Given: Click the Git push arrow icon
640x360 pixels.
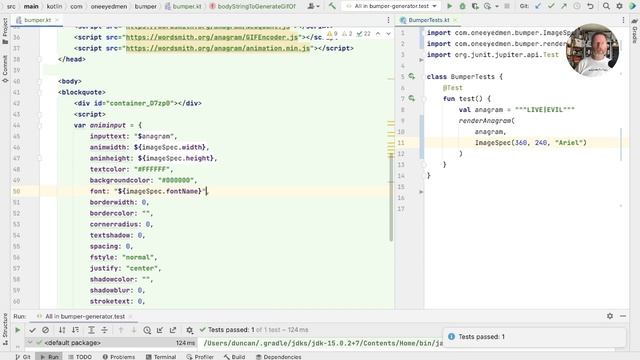Looking at the screenshot, I should click(x=564, y=6).
